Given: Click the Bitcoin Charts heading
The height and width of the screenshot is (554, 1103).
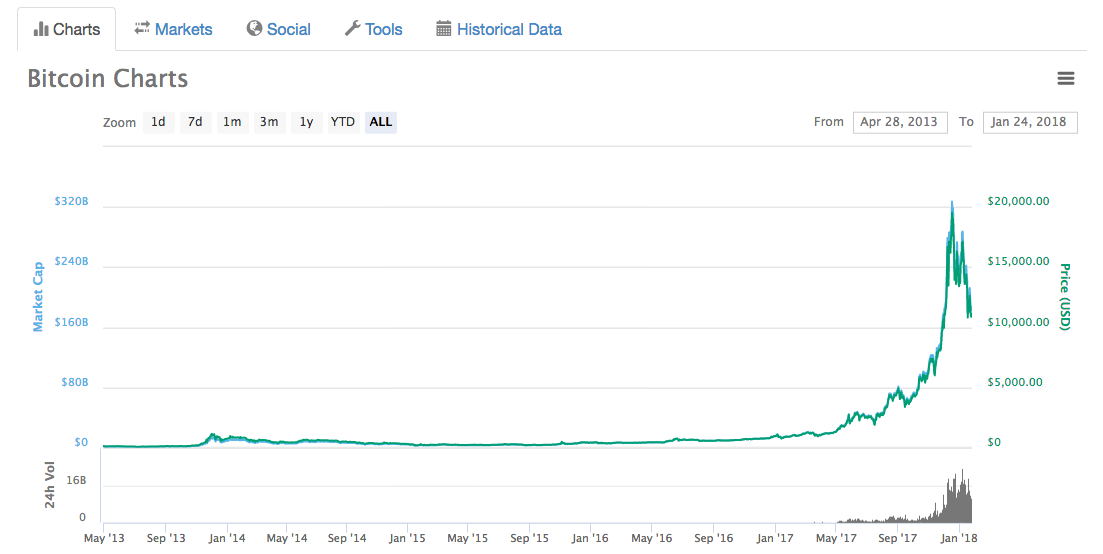Looking at the screenshot, I should [108, 78].
